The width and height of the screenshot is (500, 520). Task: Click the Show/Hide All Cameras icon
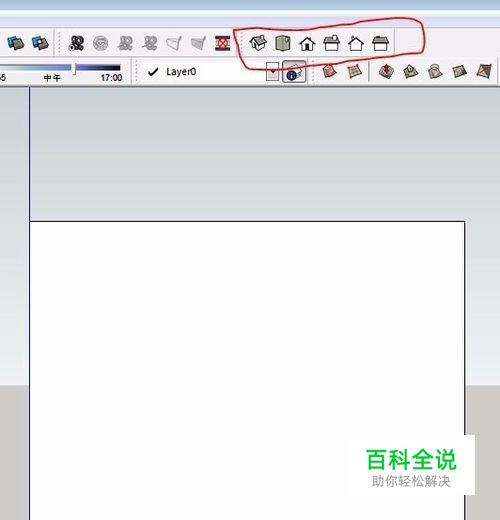click(x=150, y=43)
